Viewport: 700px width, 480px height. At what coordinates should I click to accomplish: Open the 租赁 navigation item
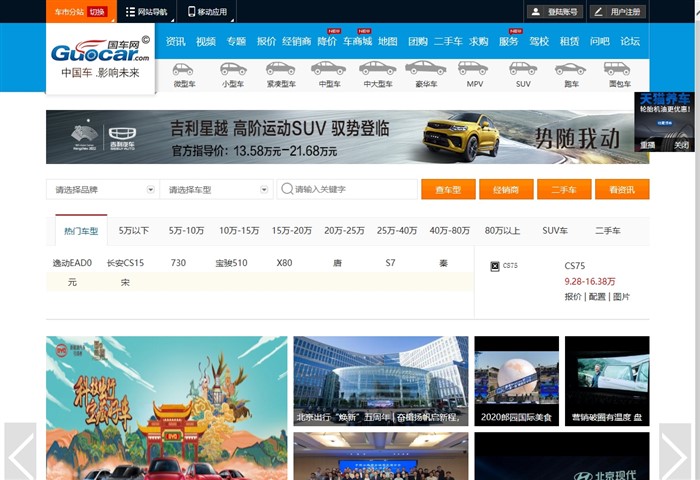coord(569,42)
